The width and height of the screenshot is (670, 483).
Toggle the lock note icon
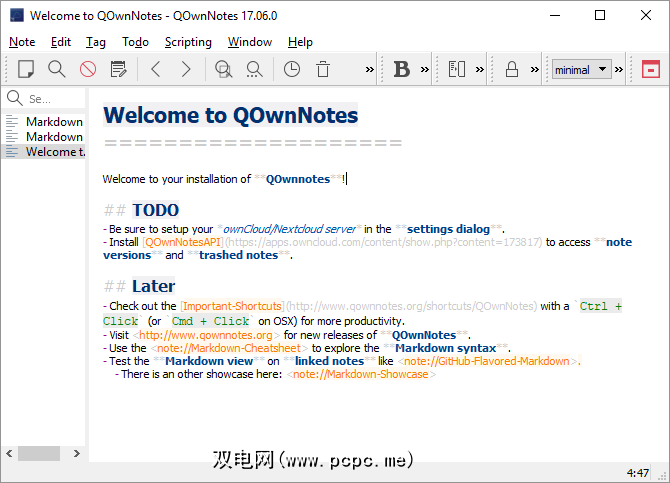pos(511,69)
